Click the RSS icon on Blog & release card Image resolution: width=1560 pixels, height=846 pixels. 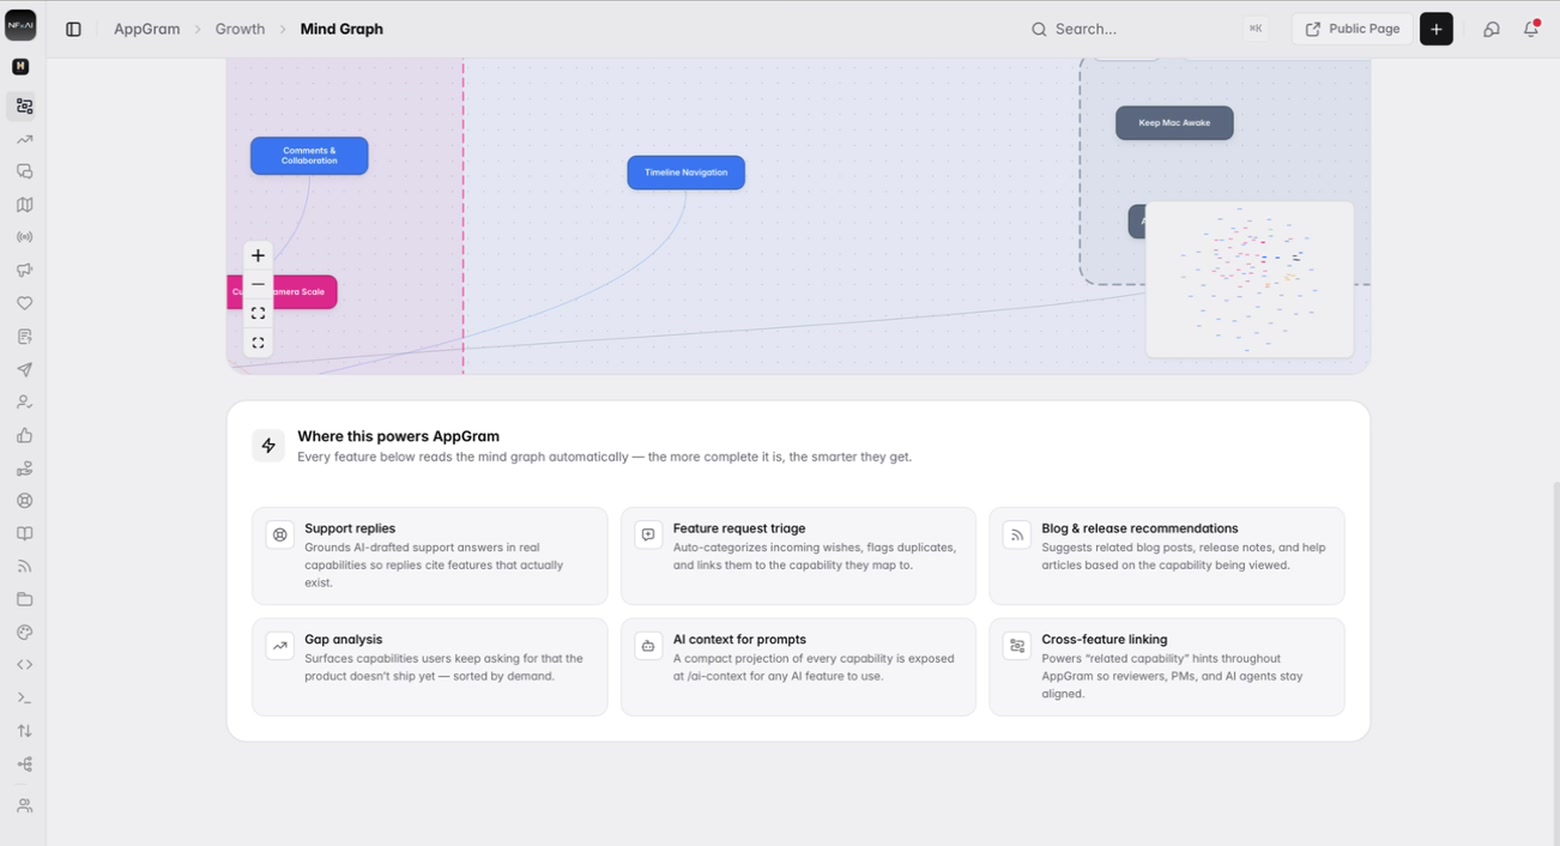point(1017,535)
